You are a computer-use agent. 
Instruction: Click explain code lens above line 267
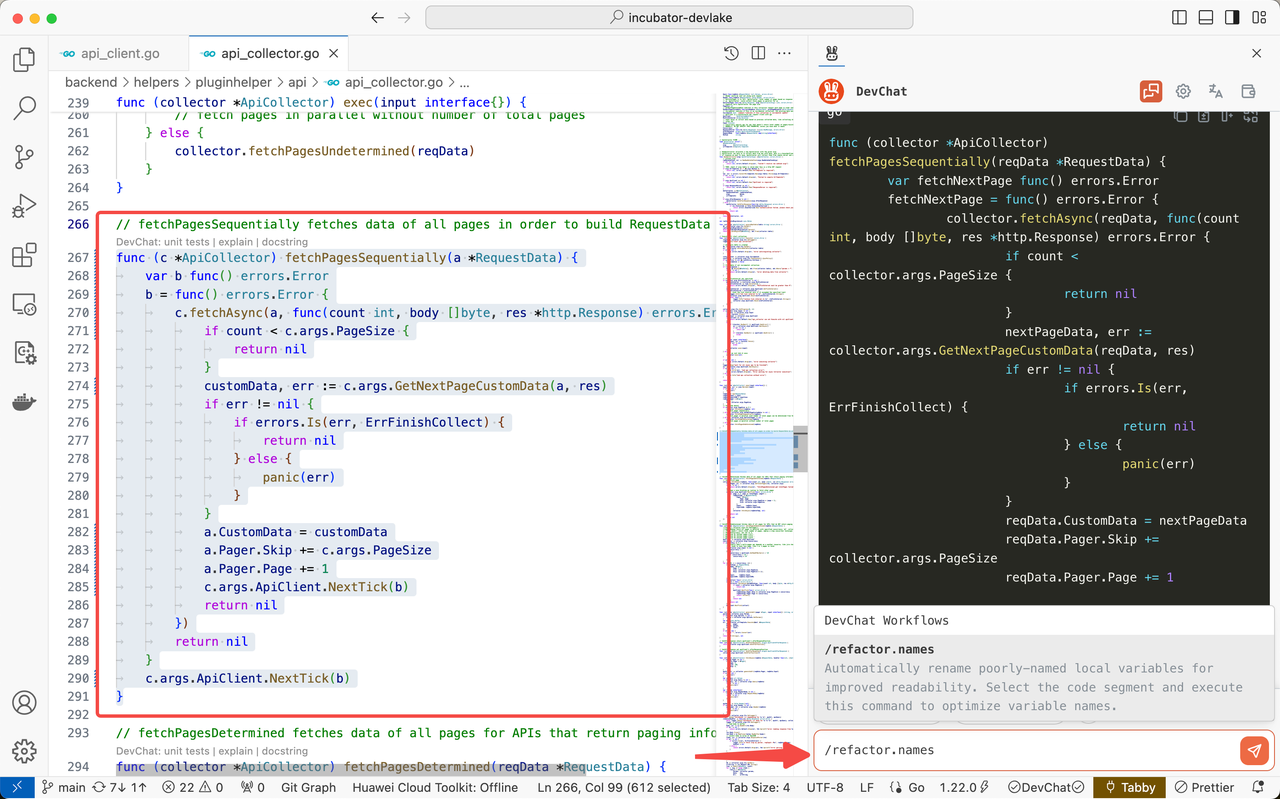[x=236, y=242]
